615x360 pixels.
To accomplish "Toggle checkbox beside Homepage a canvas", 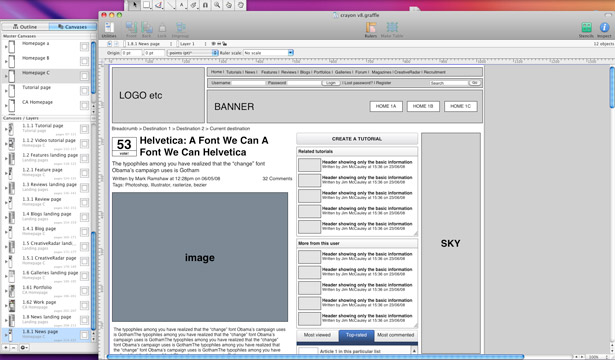I will click(x=84, y=47).
